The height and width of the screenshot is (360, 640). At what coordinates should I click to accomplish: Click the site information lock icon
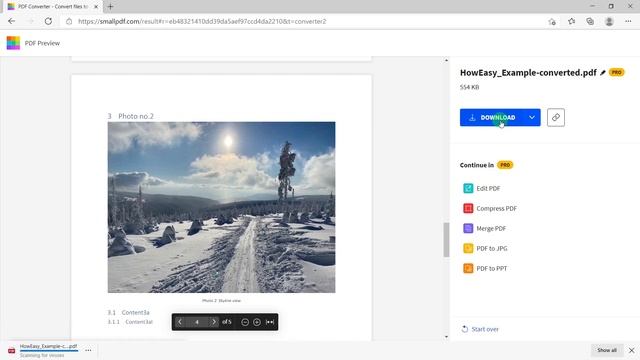click(x=69, y=21)
